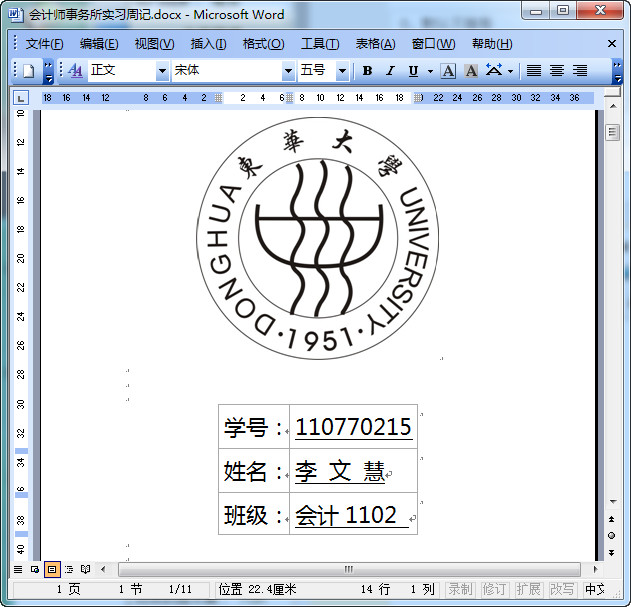Image resolution: width=631 pixels, height=607 pixels.
Task: Align text to the right
Action: (580, 71)
